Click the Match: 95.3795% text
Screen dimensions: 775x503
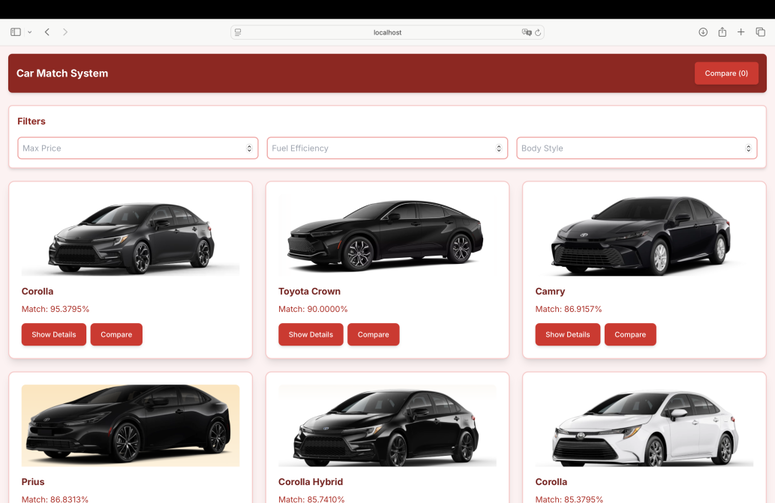point(55,309)
